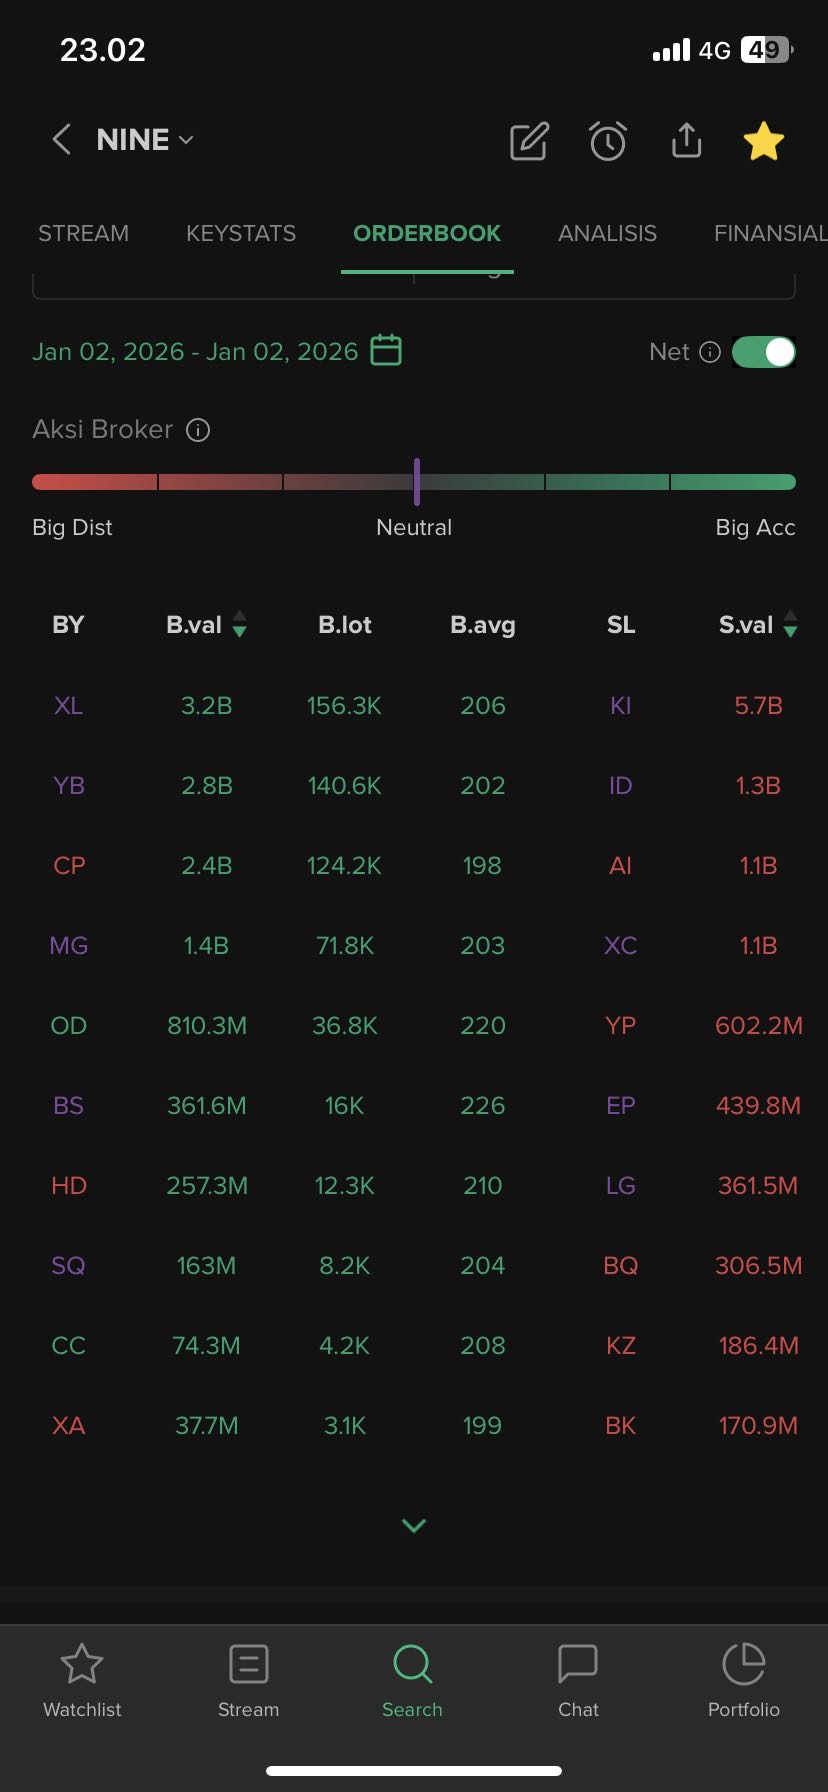The image size is (828, 1792).
Task: Tap the share icon
Action: point(686,141)
